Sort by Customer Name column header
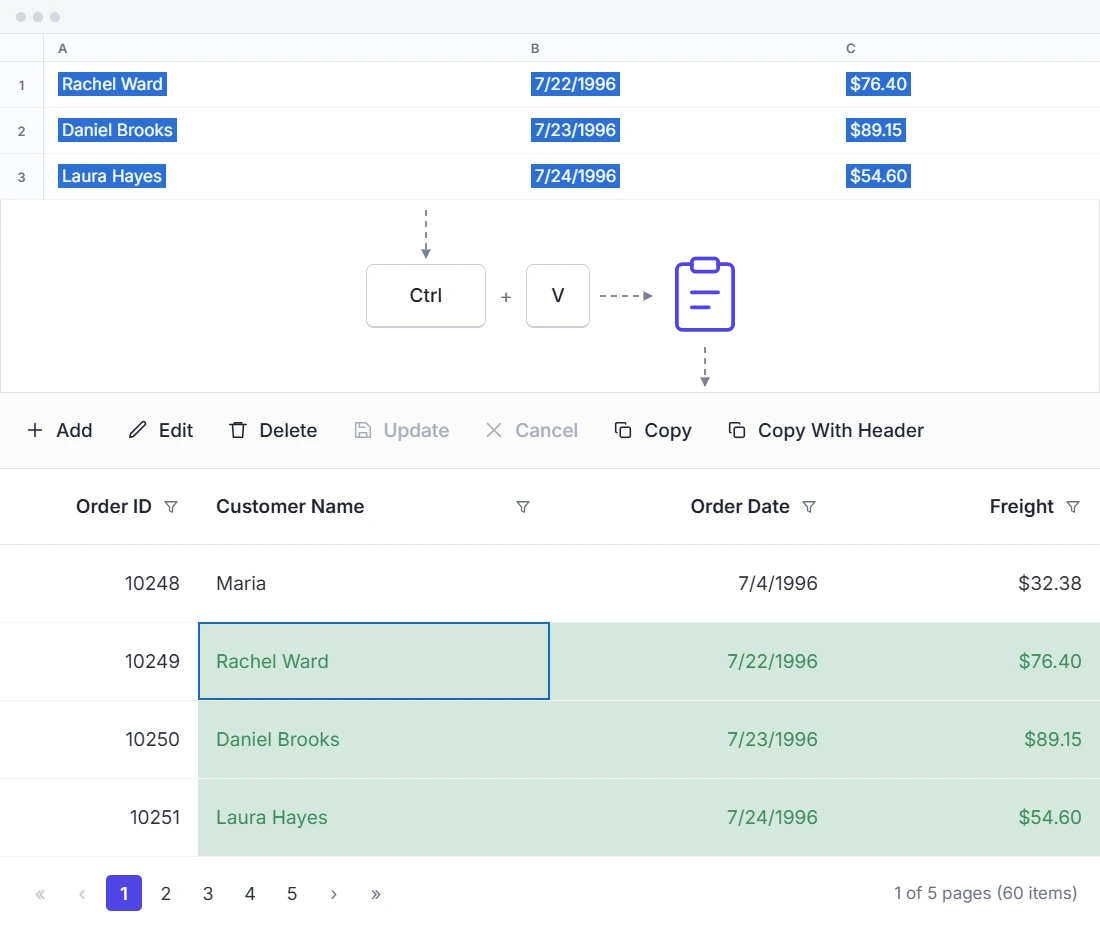Viewport: 1100px width, 928px height. pyautogui.click(x=290, y=506)
